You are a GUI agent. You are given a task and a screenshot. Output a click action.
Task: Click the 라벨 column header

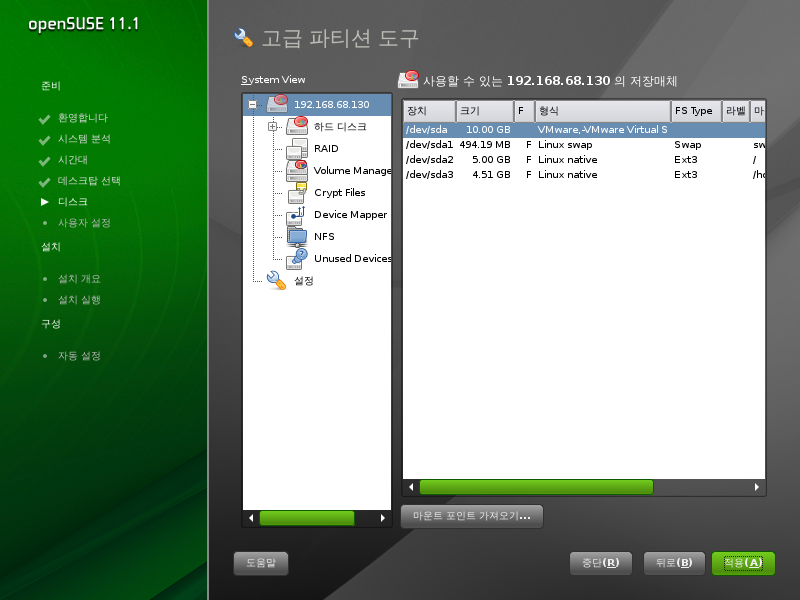coord(736,111)
